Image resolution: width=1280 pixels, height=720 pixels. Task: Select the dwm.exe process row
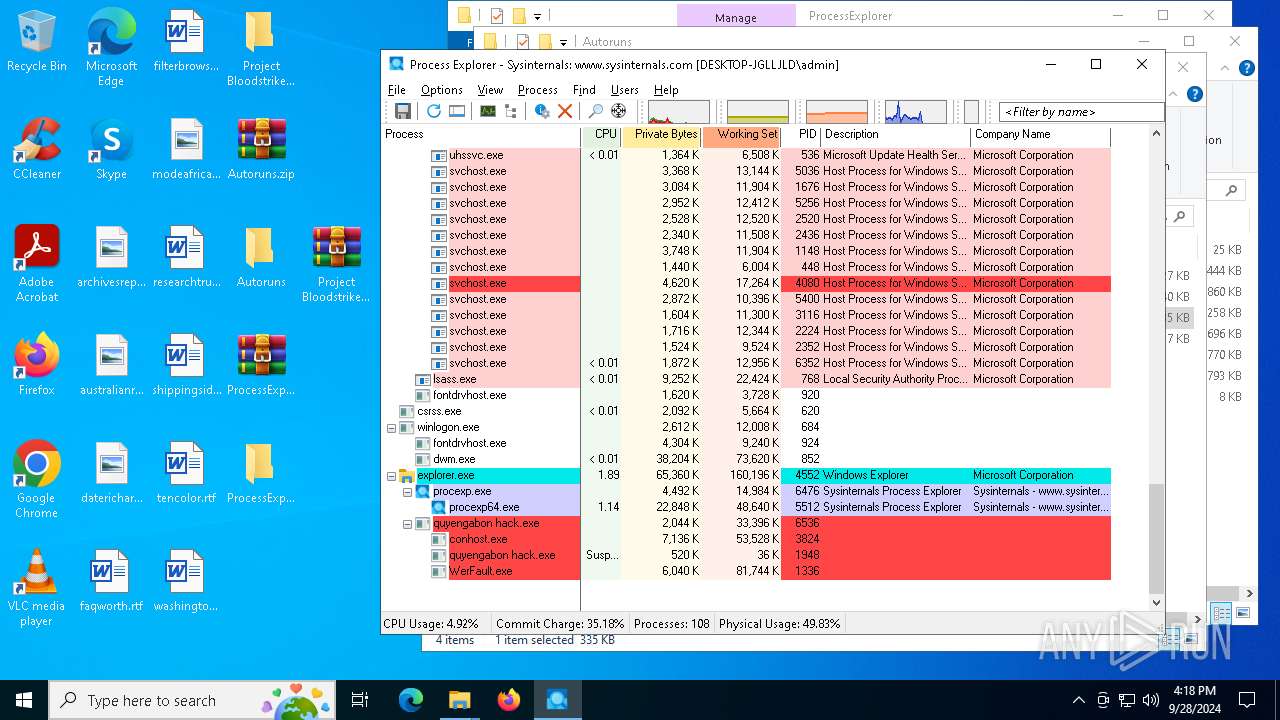(x=747, y=459)
